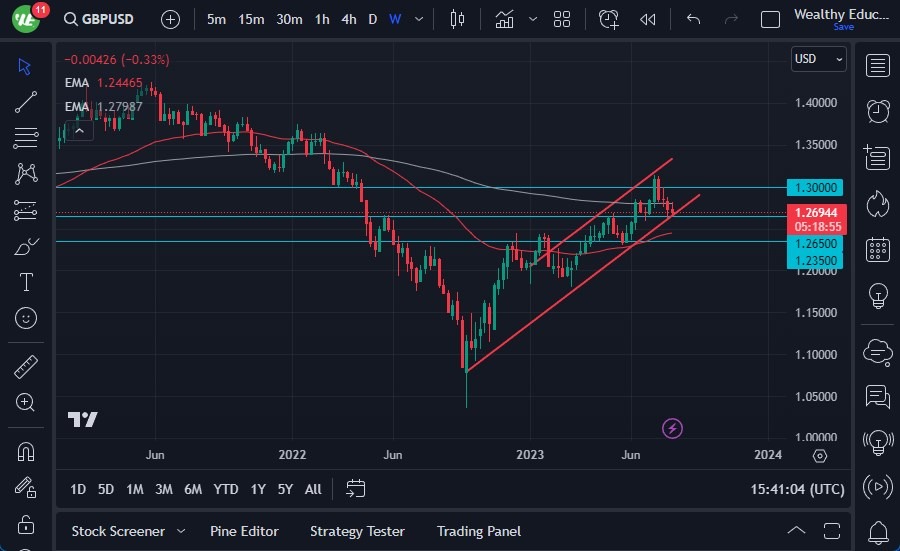The image size is (900, 551).
Task: Open the USD currency dropdown
Action: 817,59
